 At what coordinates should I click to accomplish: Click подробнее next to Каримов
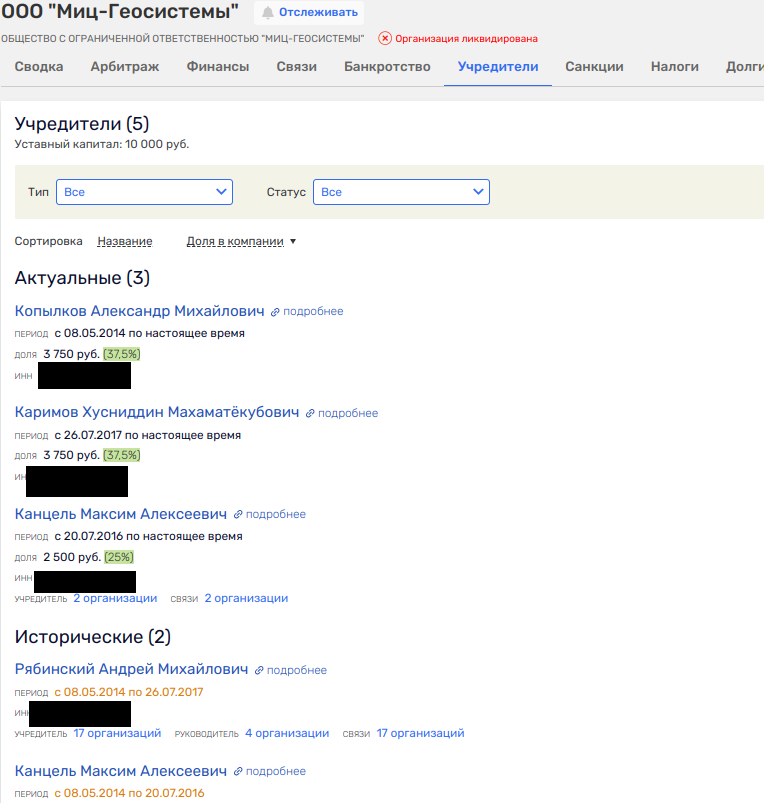pyautogui.click(x=348, y=413)
